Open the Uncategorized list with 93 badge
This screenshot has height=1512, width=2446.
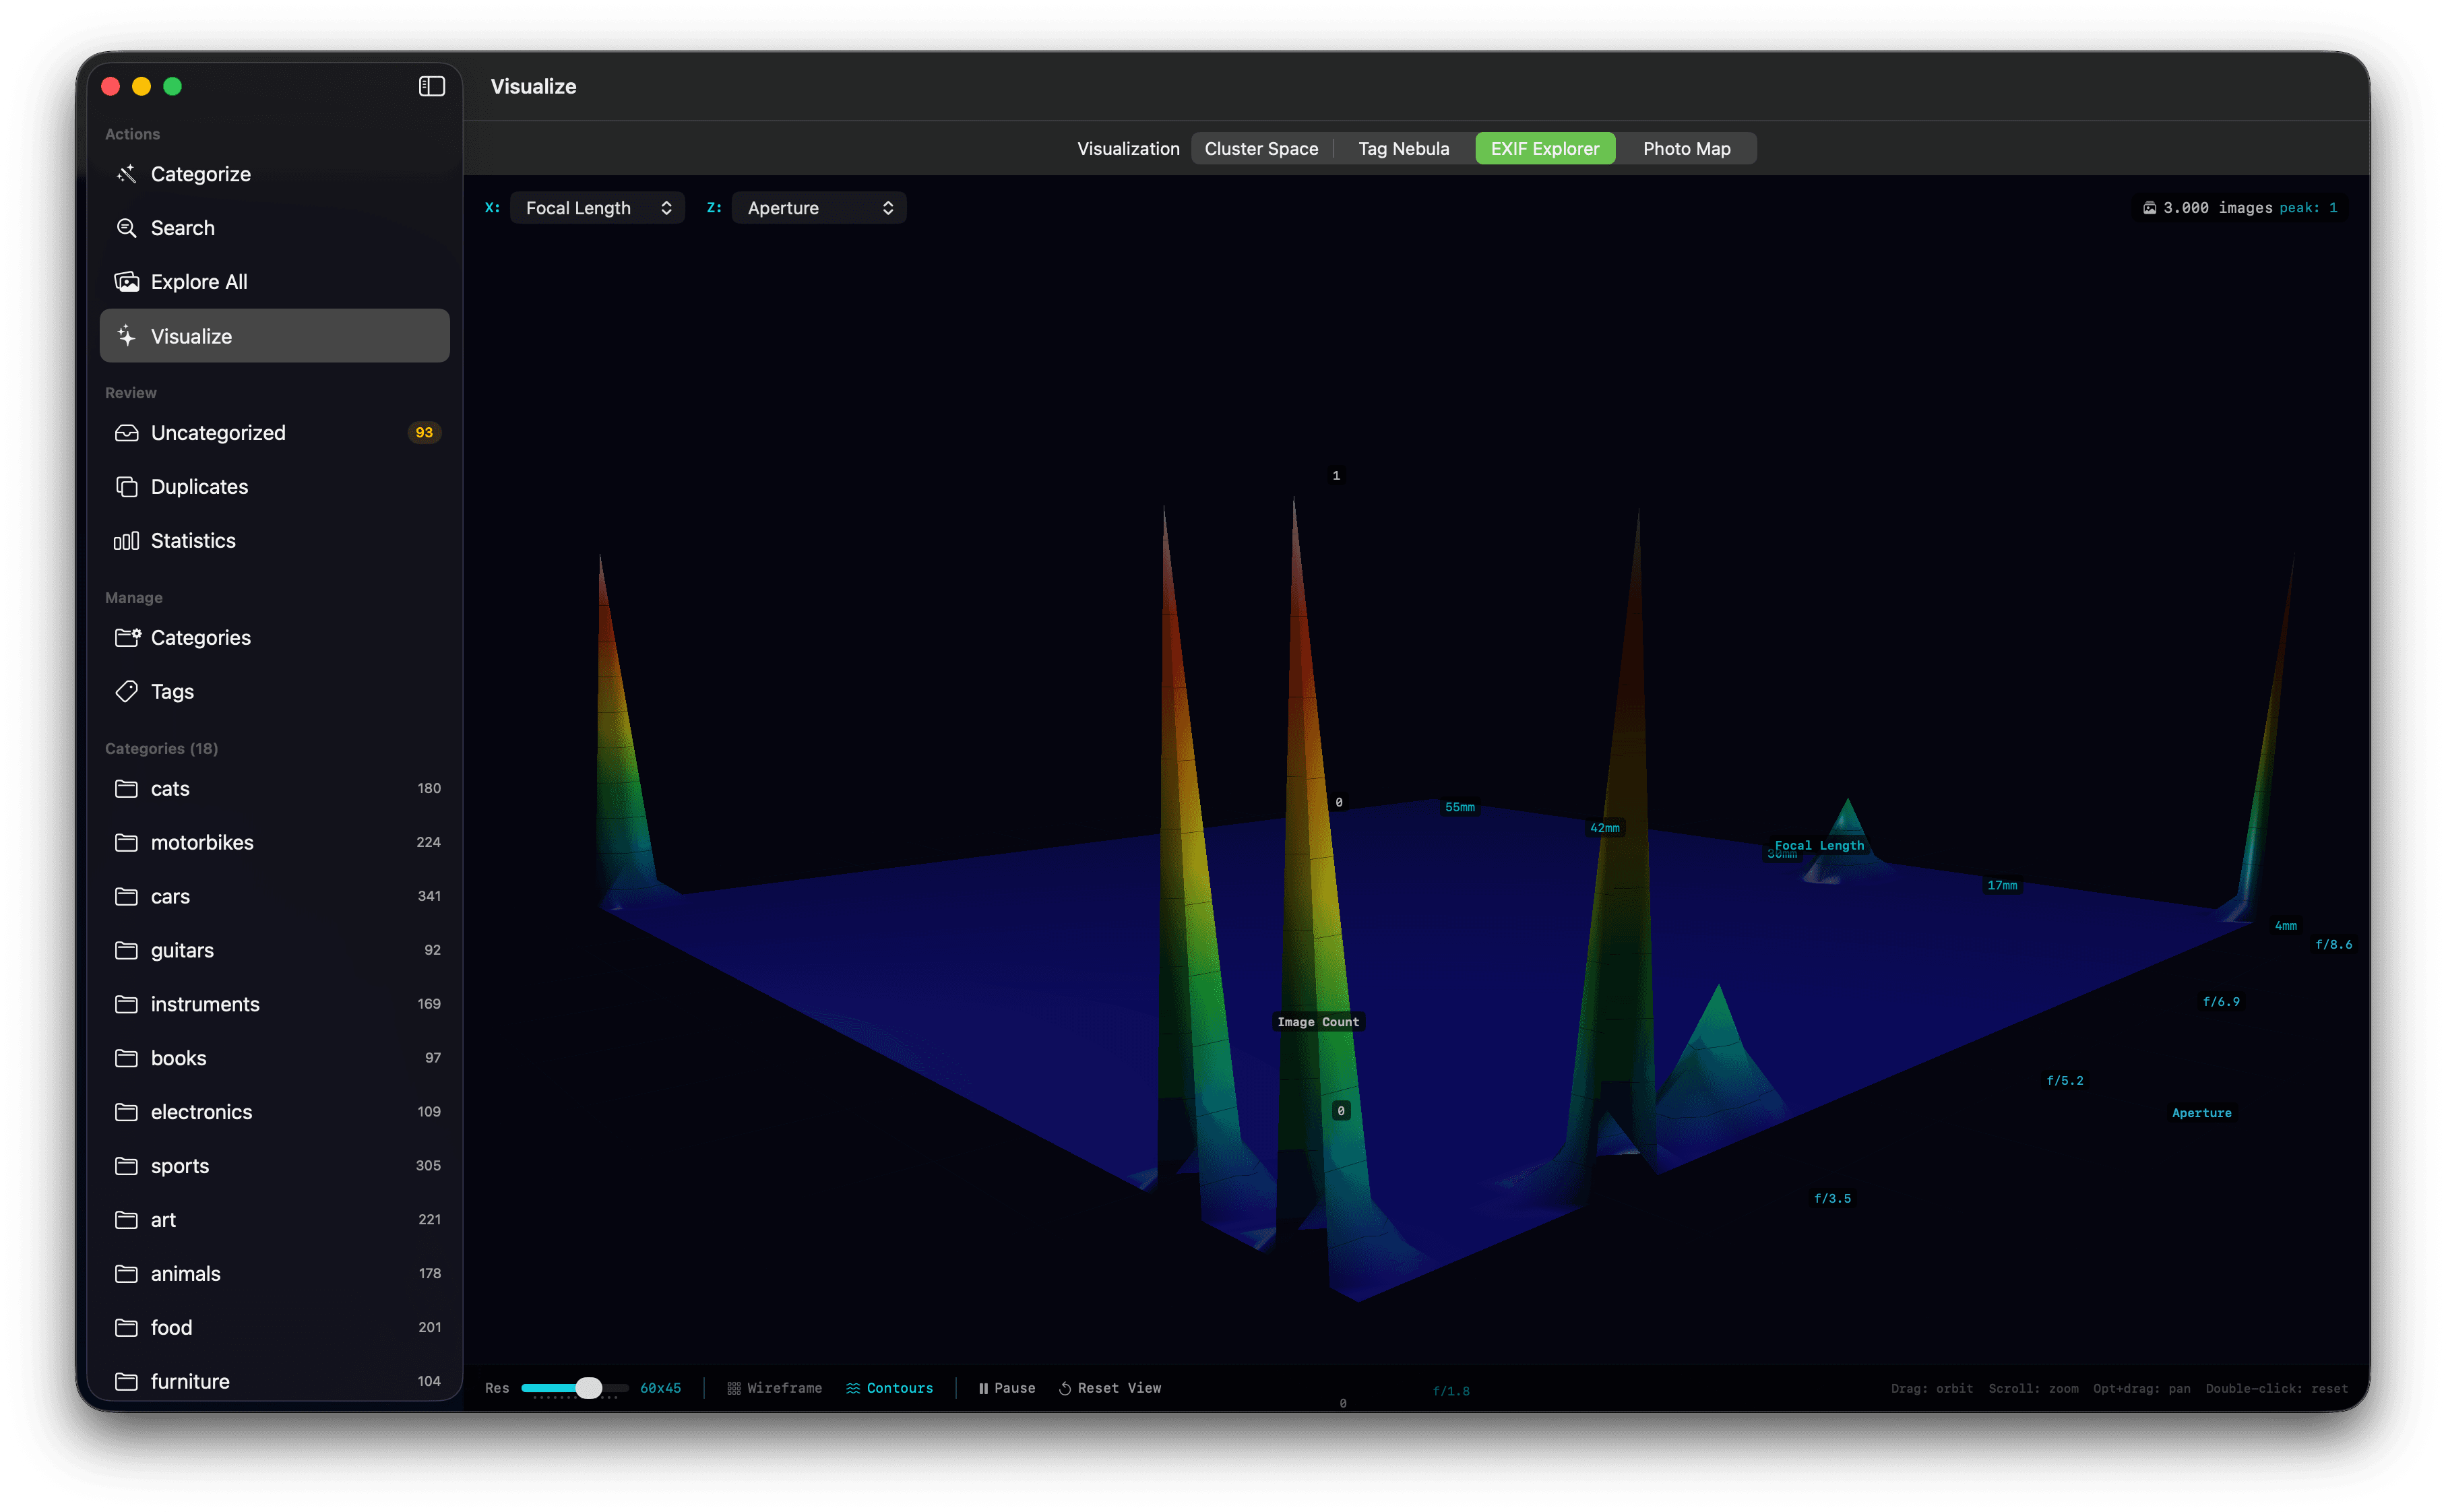275,433
